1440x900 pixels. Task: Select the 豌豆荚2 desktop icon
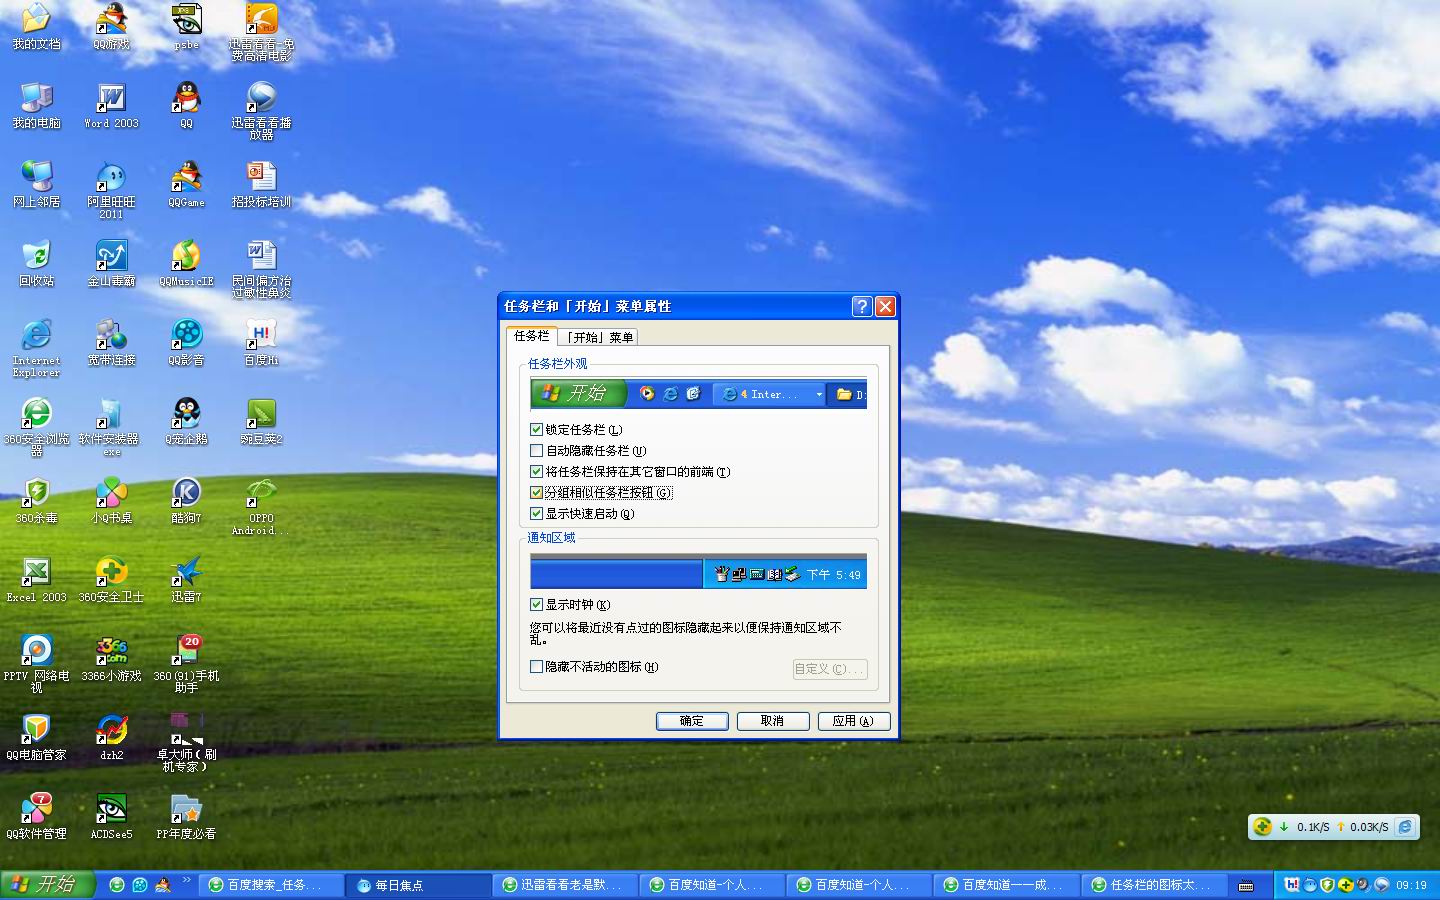[x=261, y=422]
